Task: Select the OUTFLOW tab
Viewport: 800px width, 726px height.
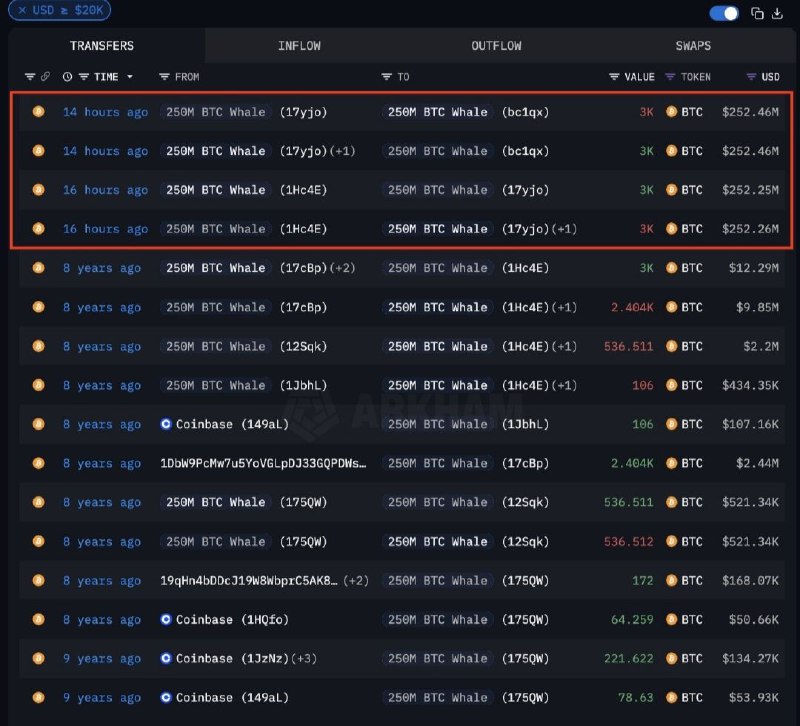Action: [x=496, y=46]
